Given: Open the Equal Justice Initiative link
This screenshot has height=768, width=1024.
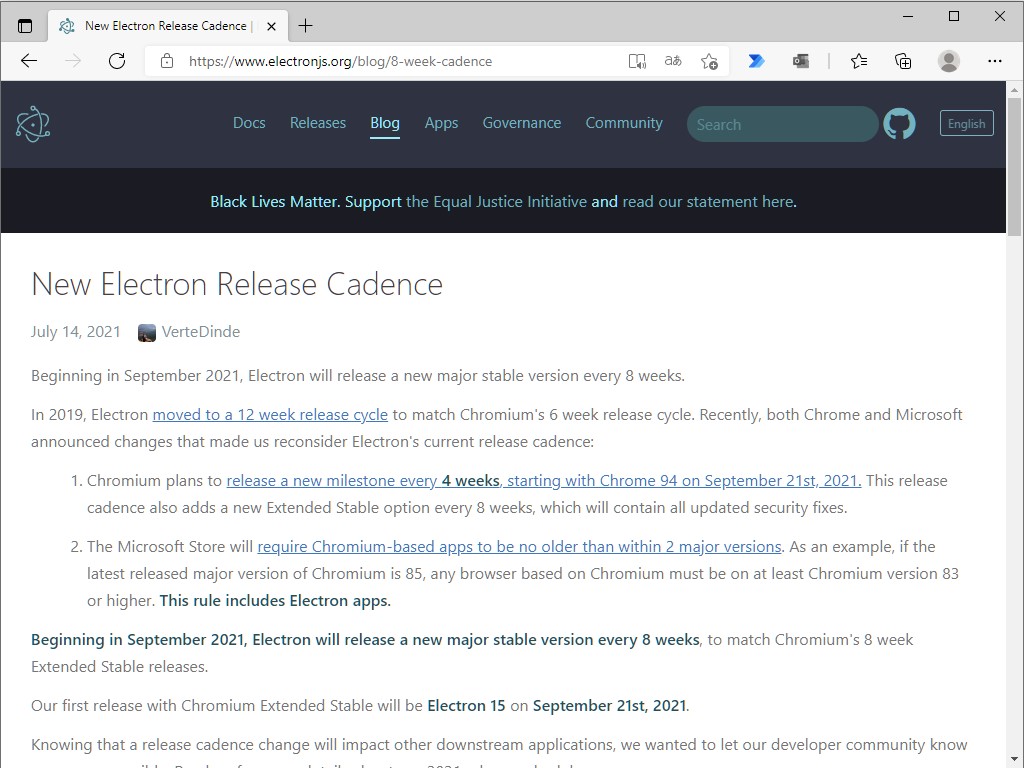Looking at the screenshot, I should (x=496, y=202).
